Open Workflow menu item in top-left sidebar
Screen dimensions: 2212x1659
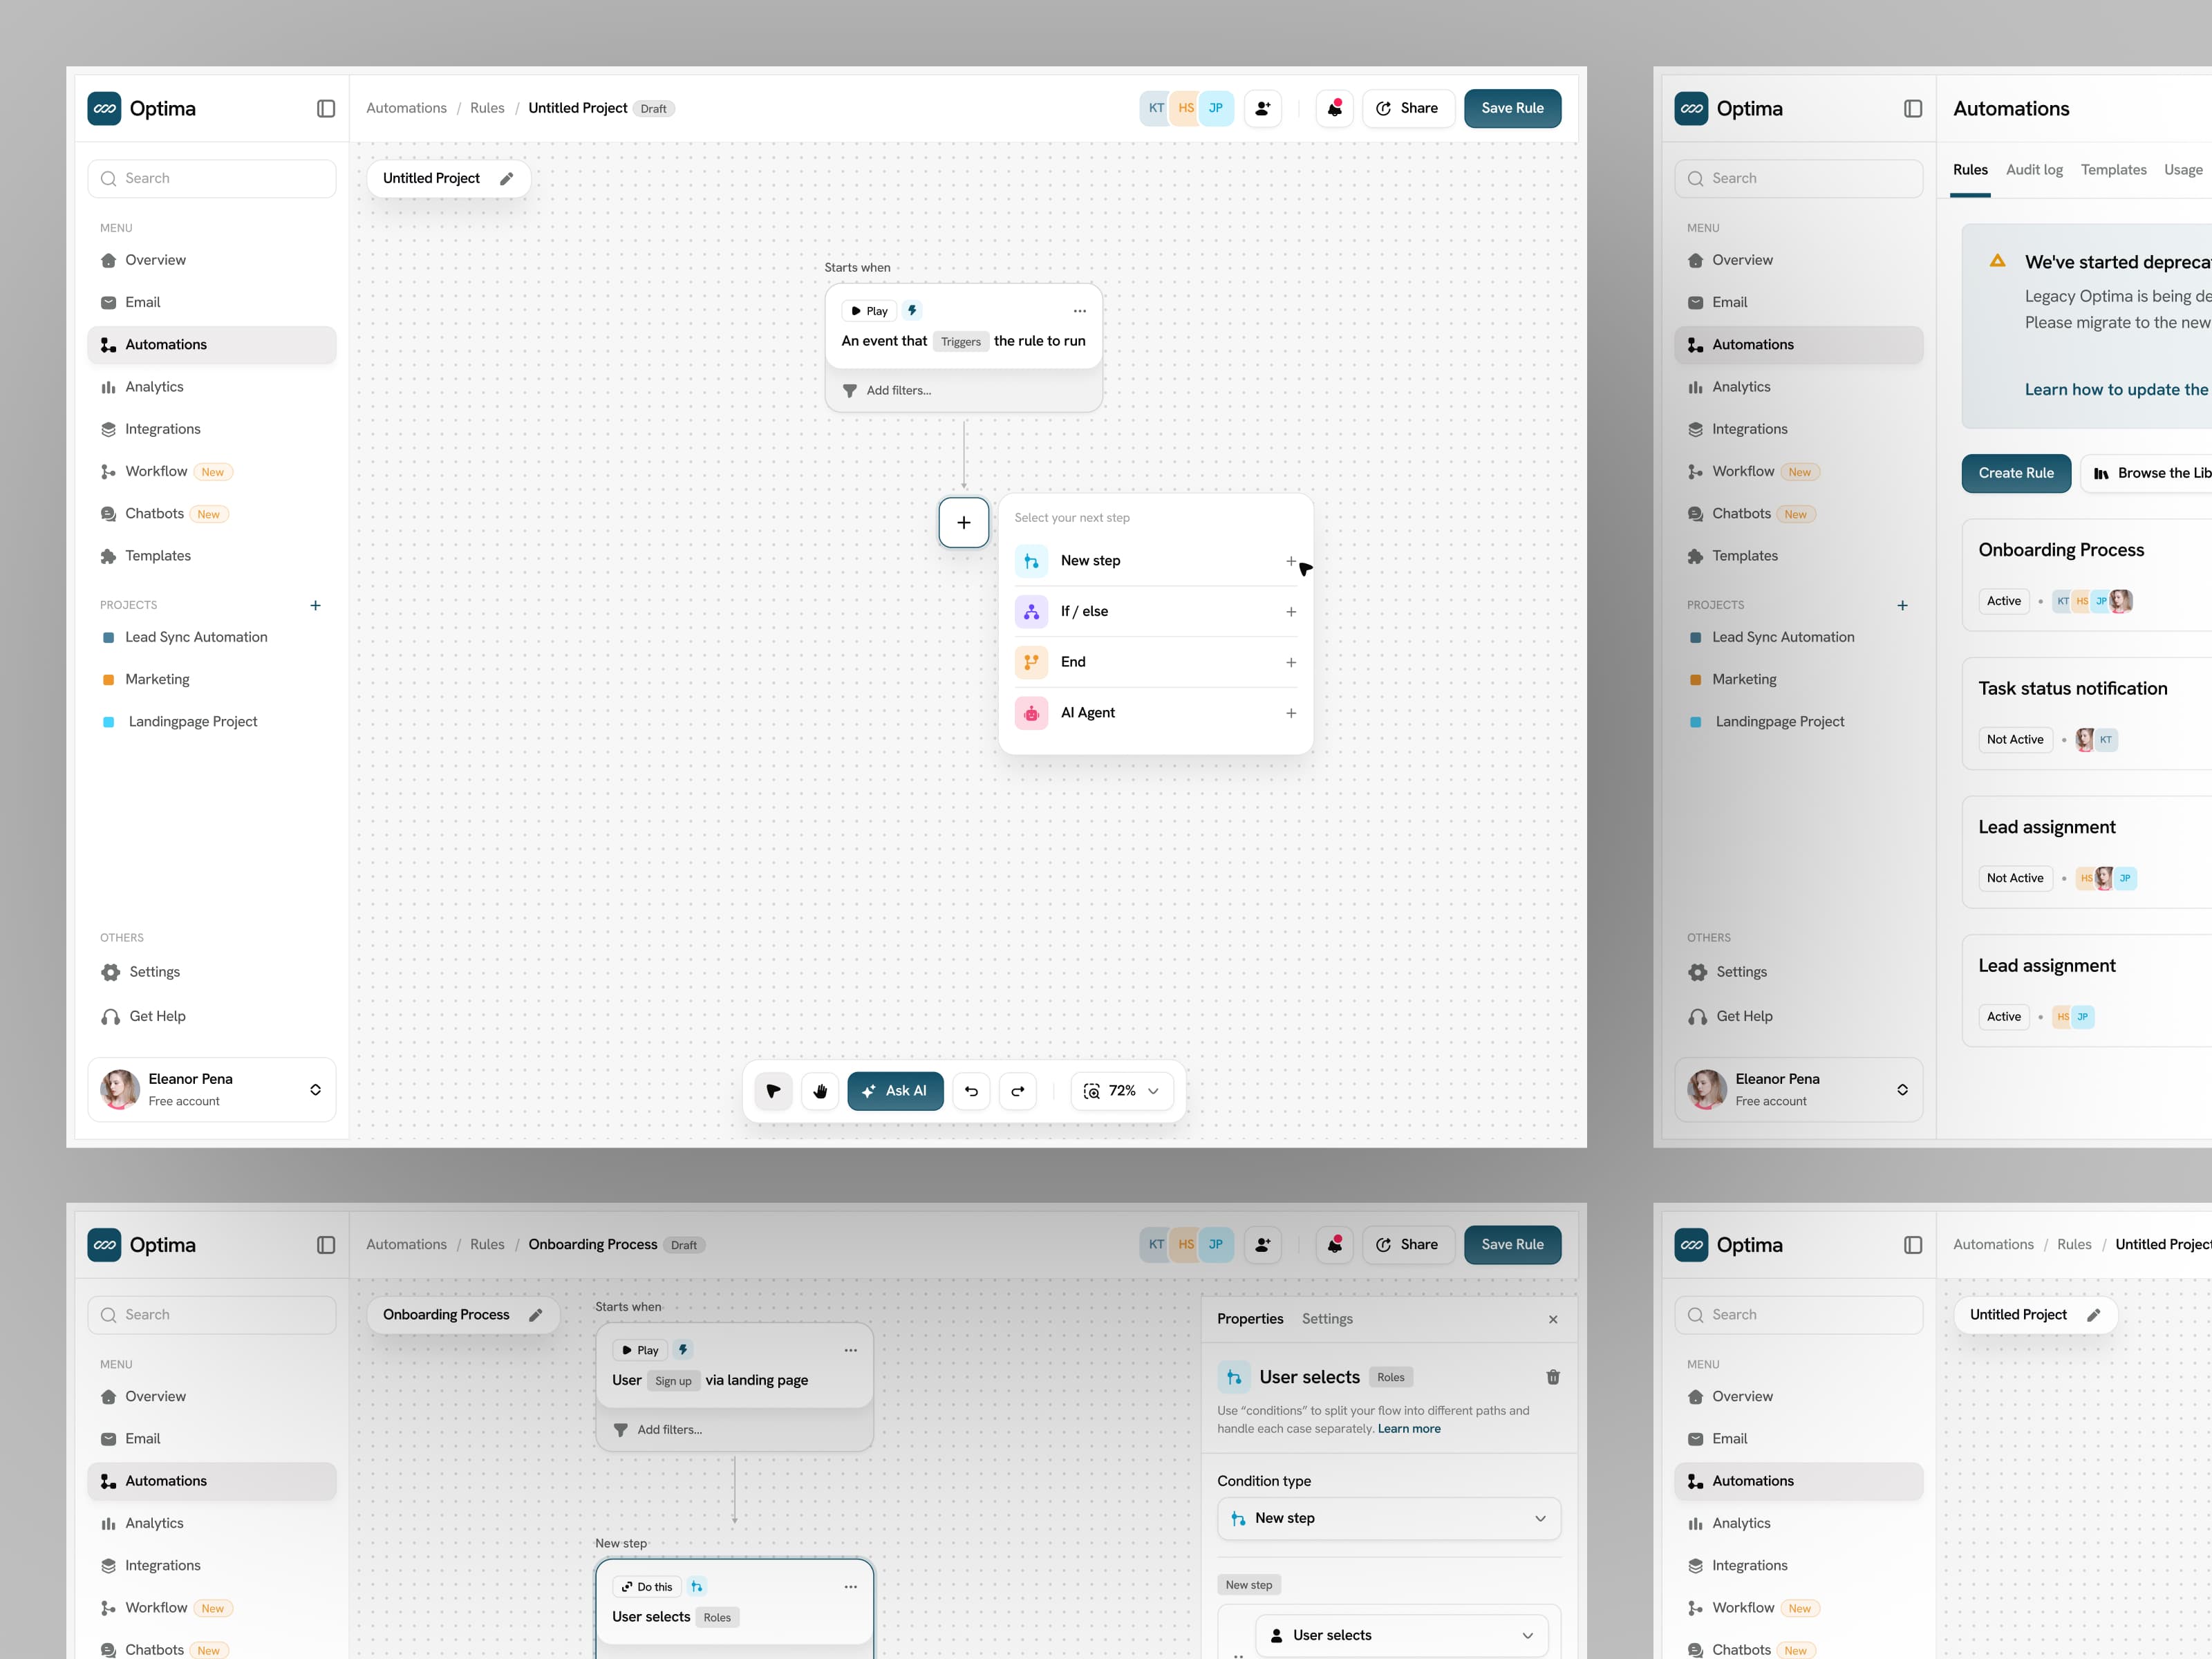pos(211,471)
